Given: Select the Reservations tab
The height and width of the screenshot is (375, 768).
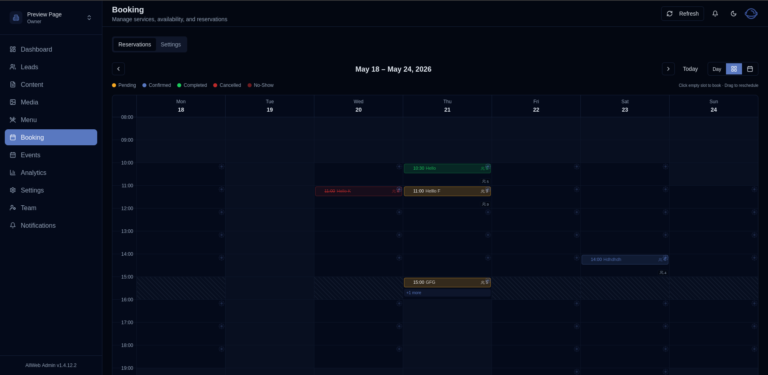Looking at the screenshot, I should pos(135,45).
